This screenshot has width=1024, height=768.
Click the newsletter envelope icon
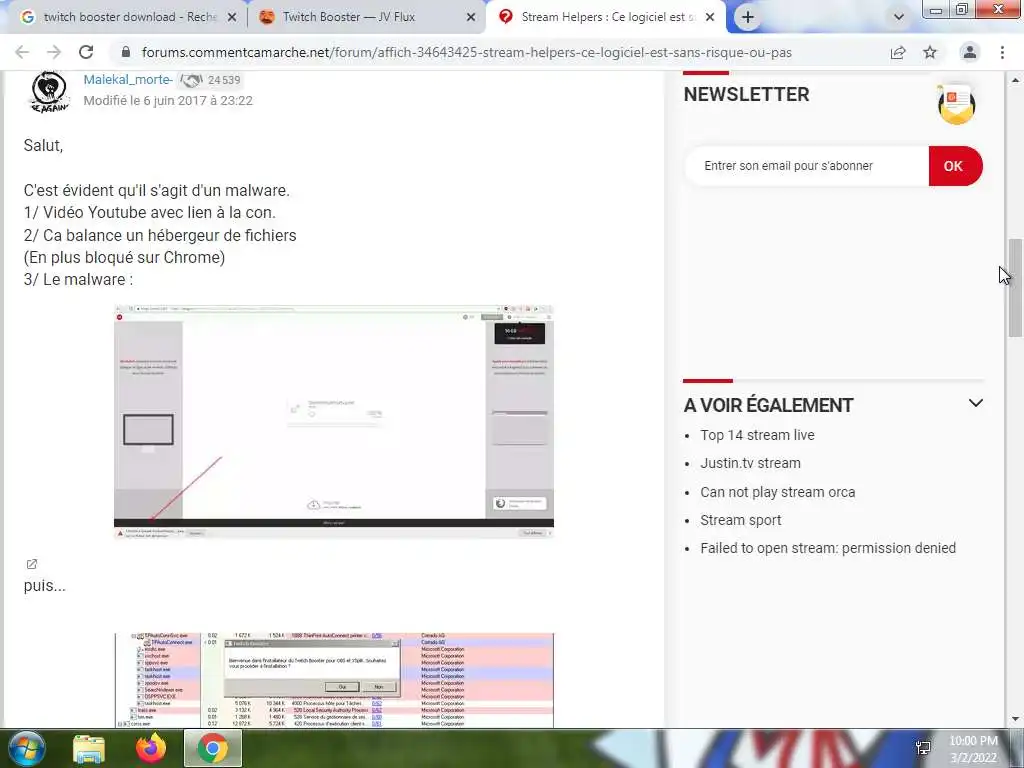point(956,104)
